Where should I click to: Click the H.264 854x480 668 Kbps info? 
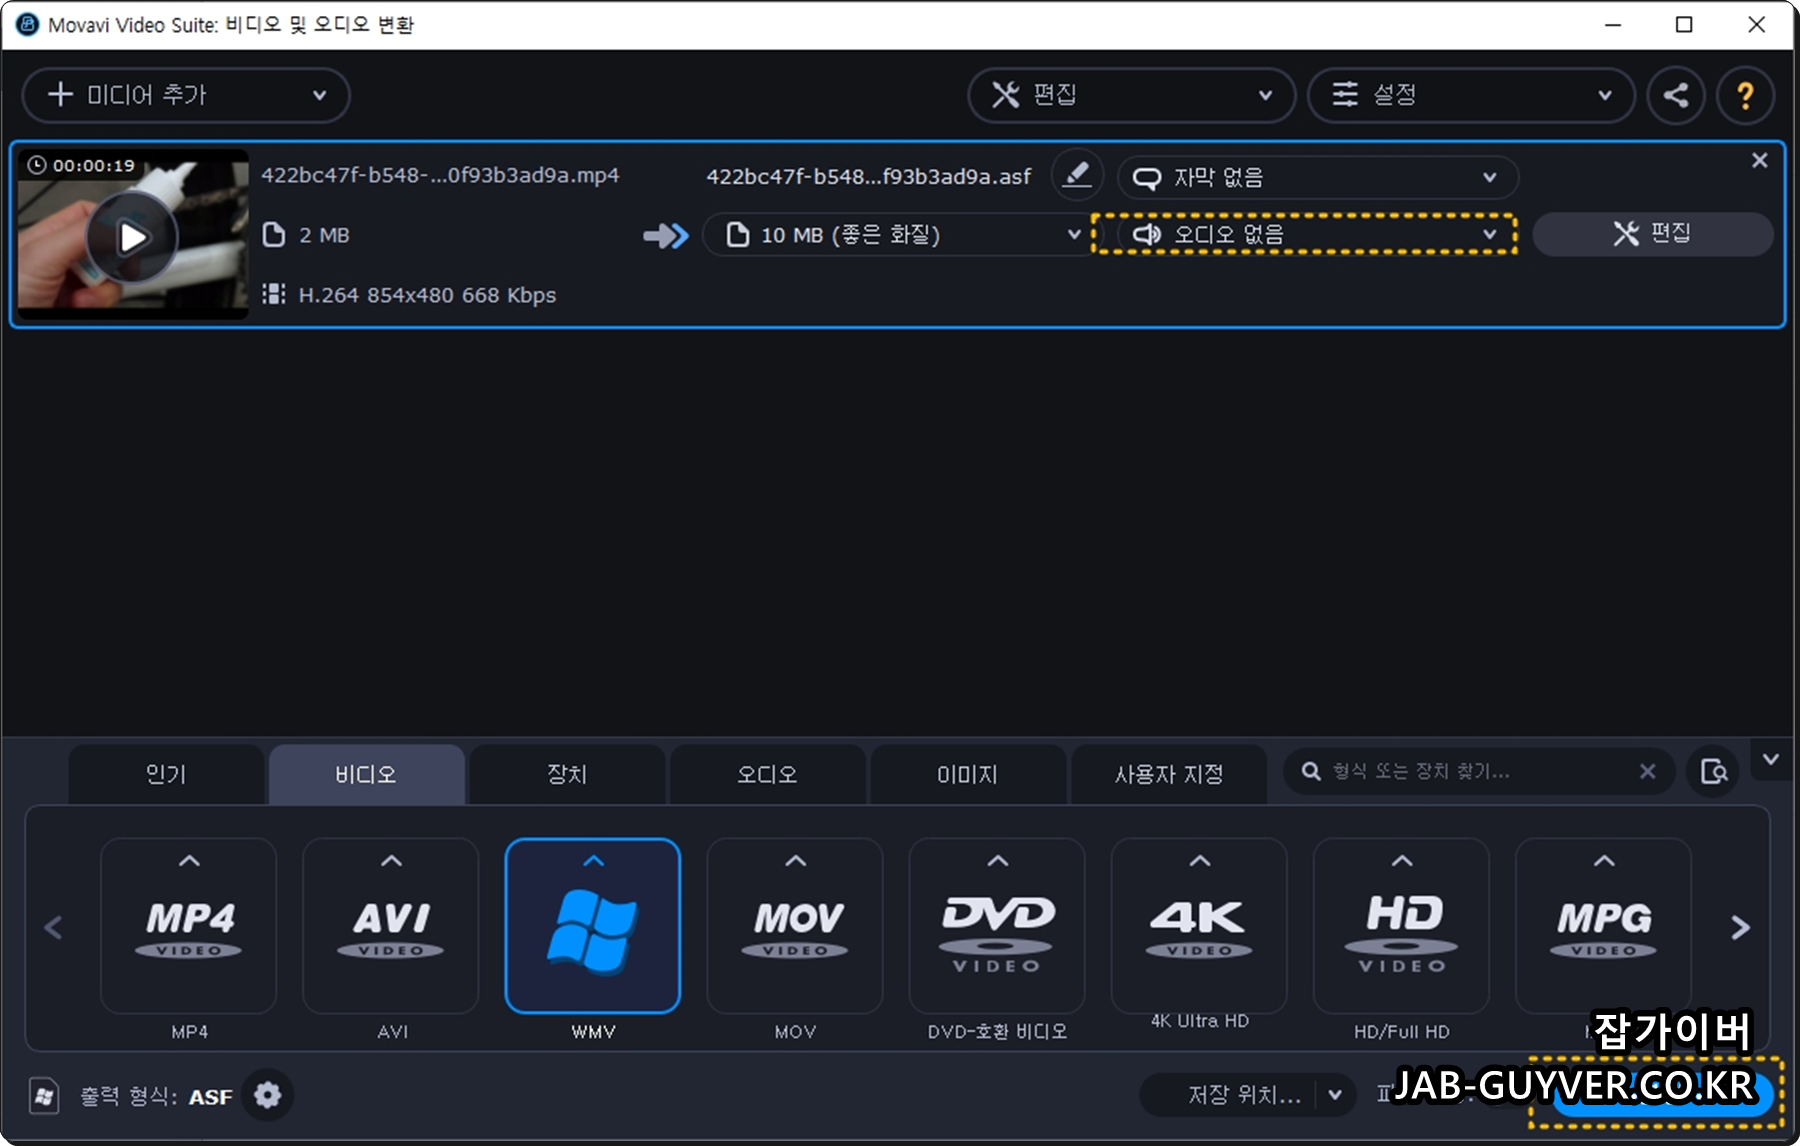pyautogui.click(x=427, y=295)
